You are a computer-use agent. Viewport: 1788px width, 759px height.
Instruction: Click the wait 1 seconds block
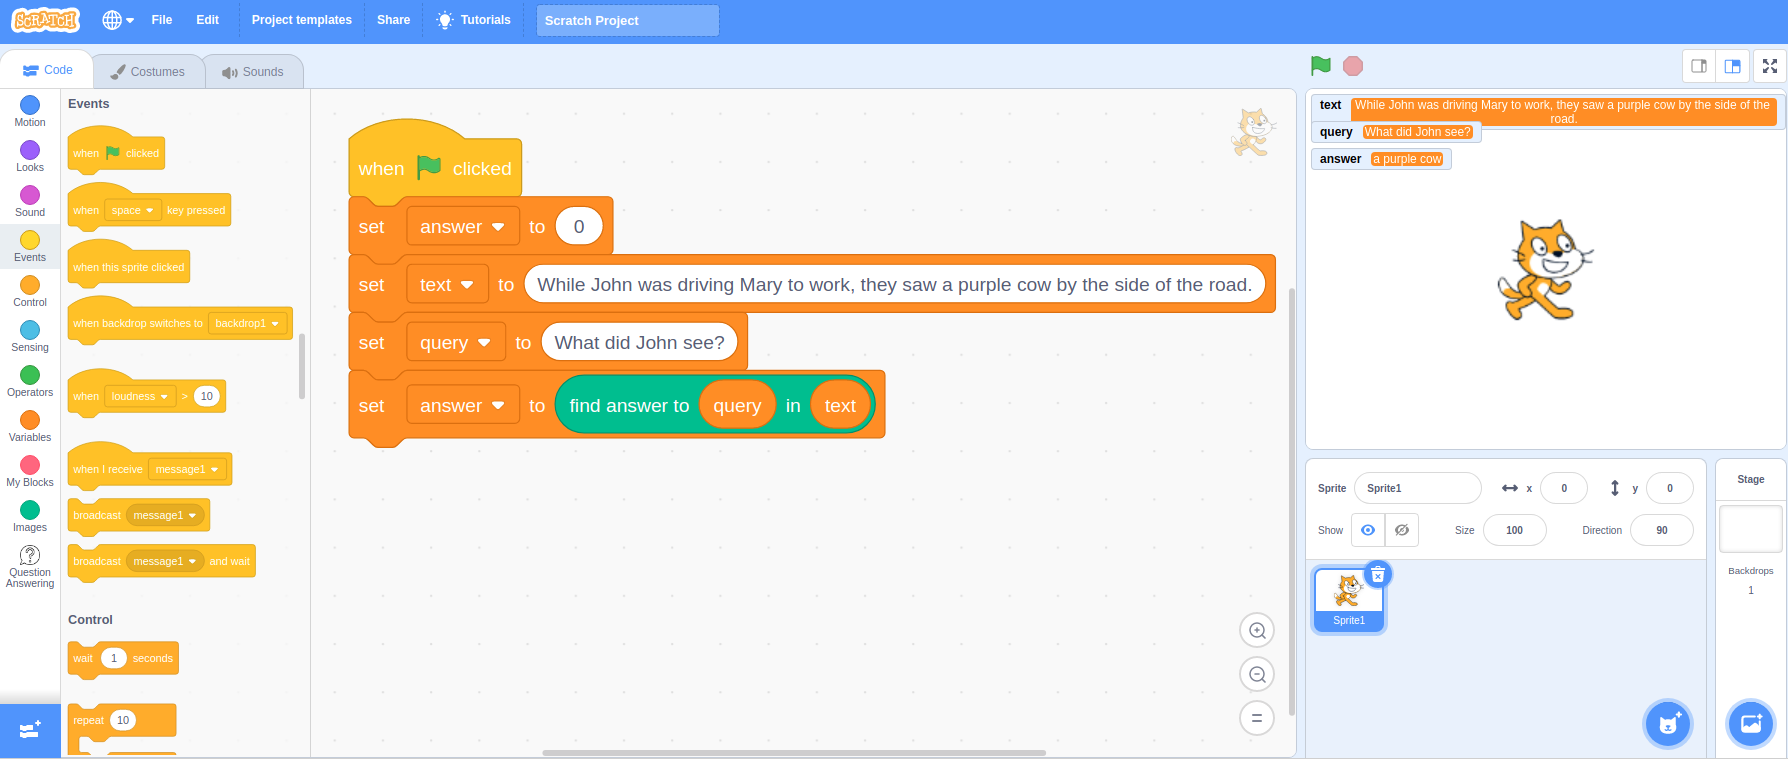coord(123,658)
